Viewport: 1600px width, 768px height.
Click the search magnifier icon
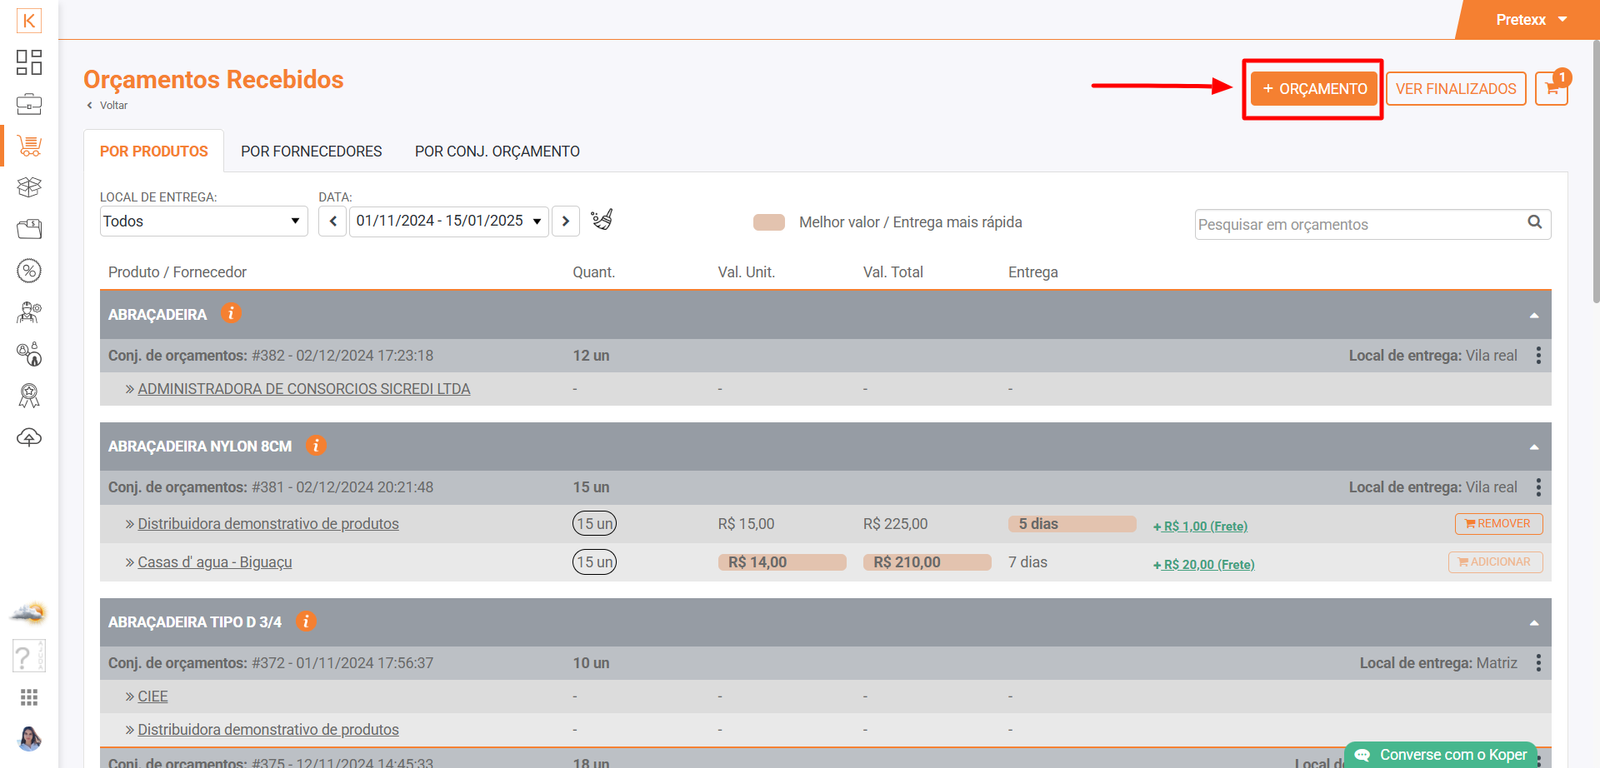click(1534, 223)
